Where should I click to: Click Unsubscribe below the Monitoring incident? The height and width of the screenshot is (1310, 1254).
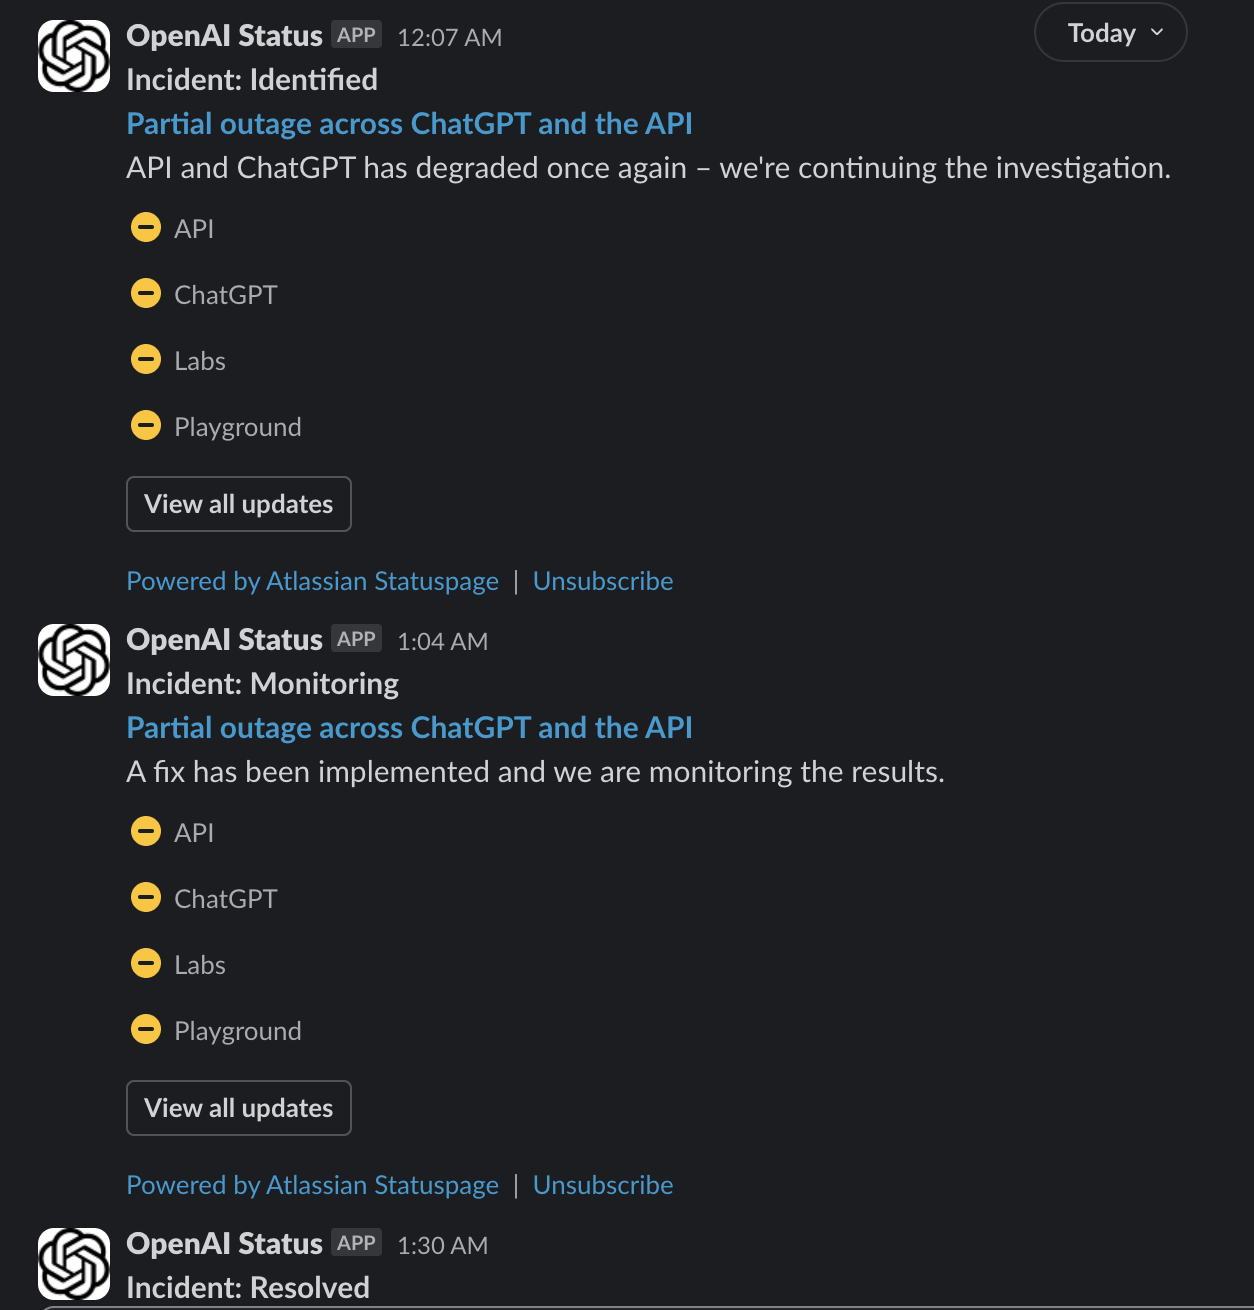click(x=603, y=1185)
